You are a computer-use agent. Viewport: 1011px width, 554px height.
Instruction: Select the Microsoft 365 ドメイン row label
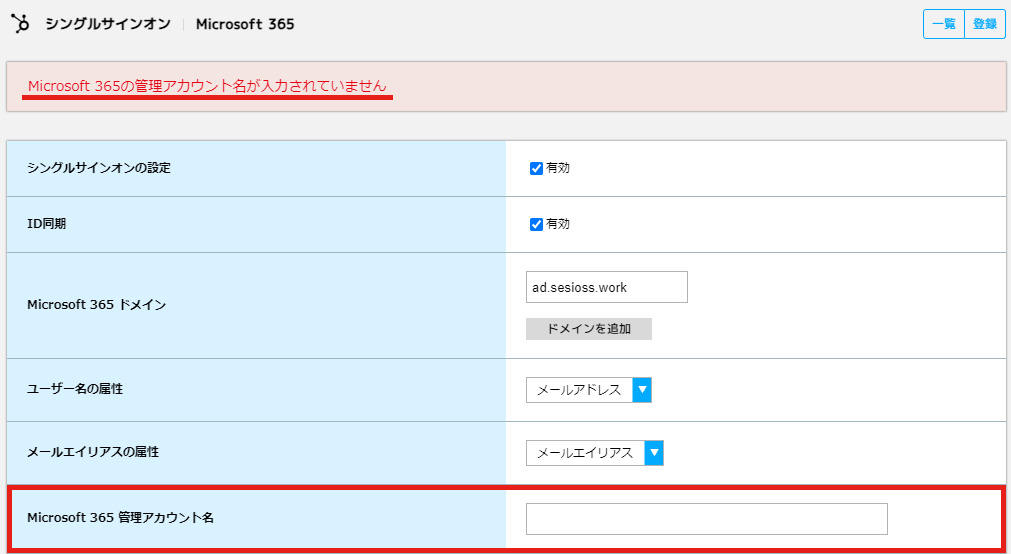97,305
